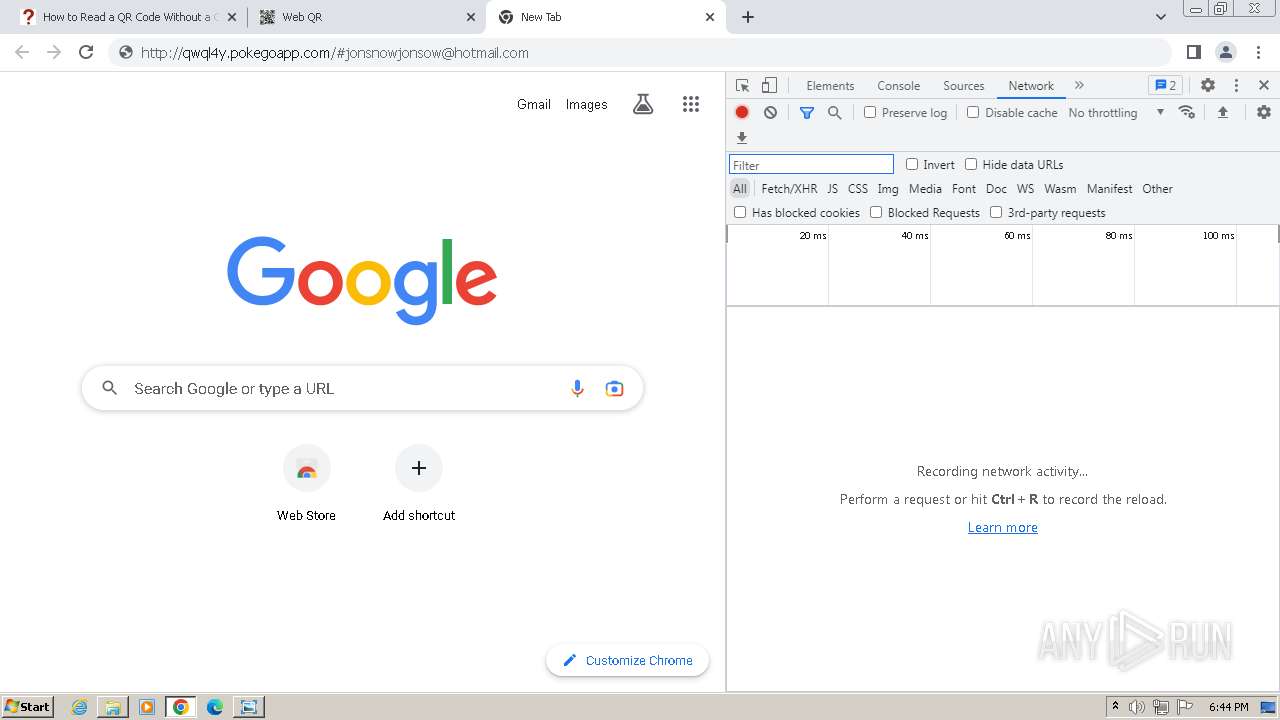The image size is (1280, 720).
Task: Open network panel settings gear
Action: coord(1264,112)
